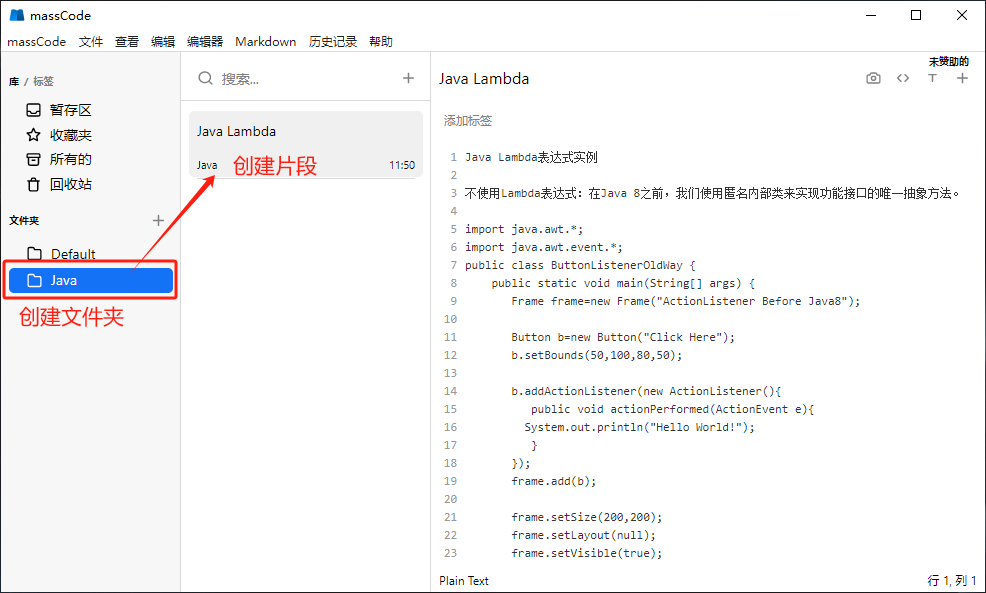Select the 收藏夹 star icon
Screen dimensions: 986x593
click(x=33, y=135)
